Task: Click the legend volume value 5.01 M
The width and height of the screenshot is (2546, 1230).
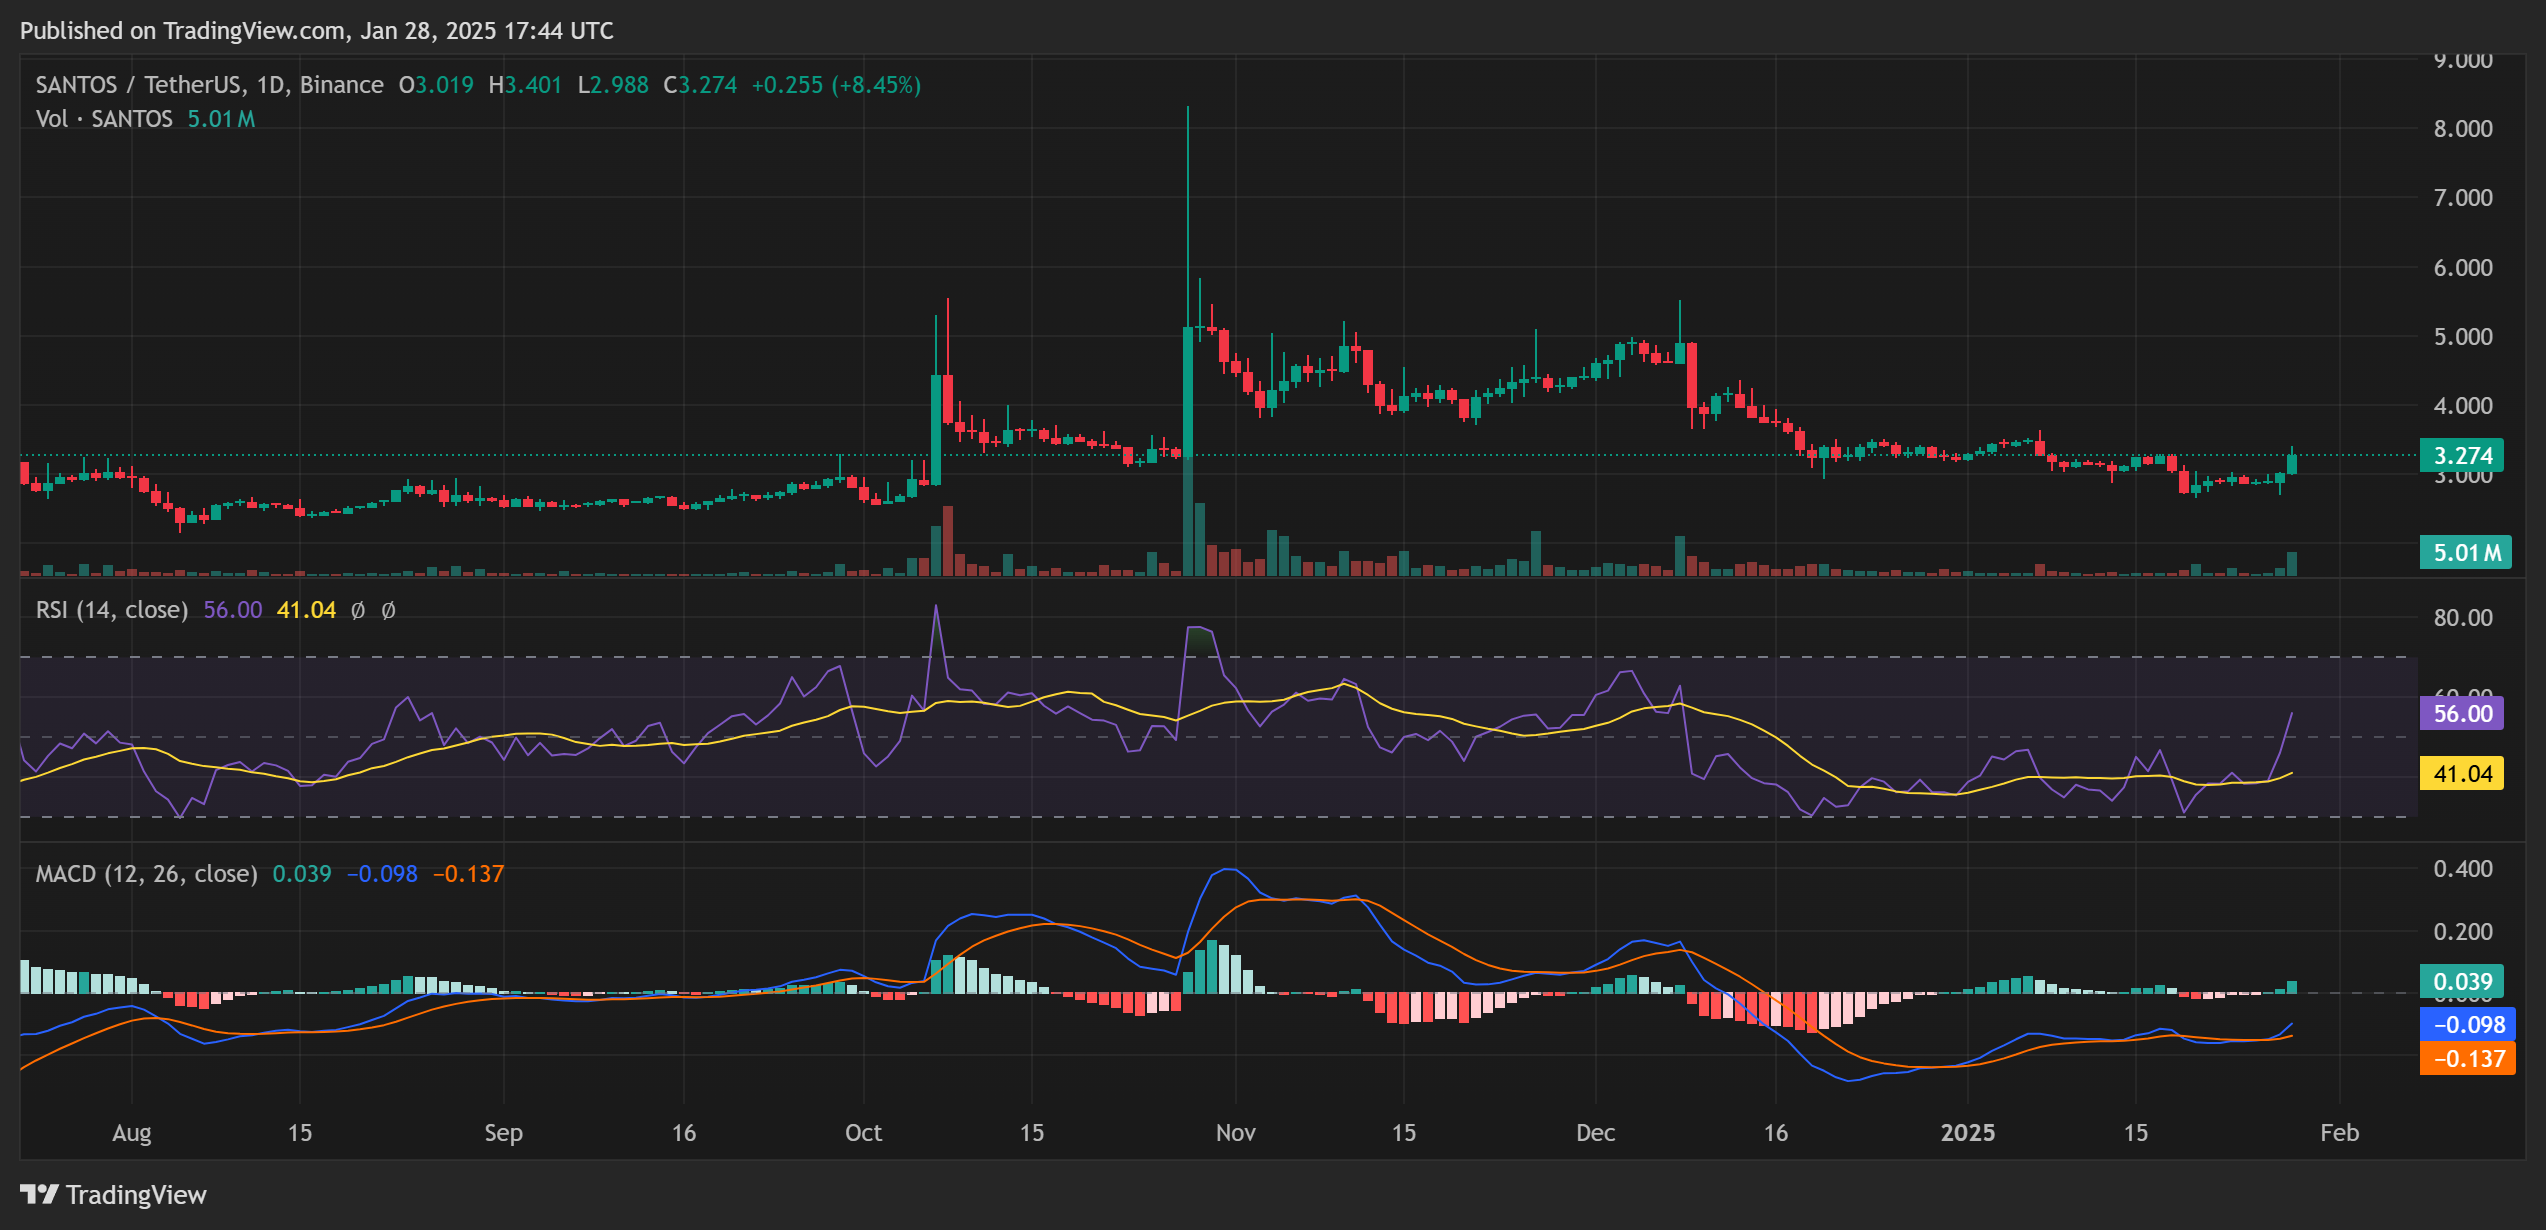Action: 221,119
